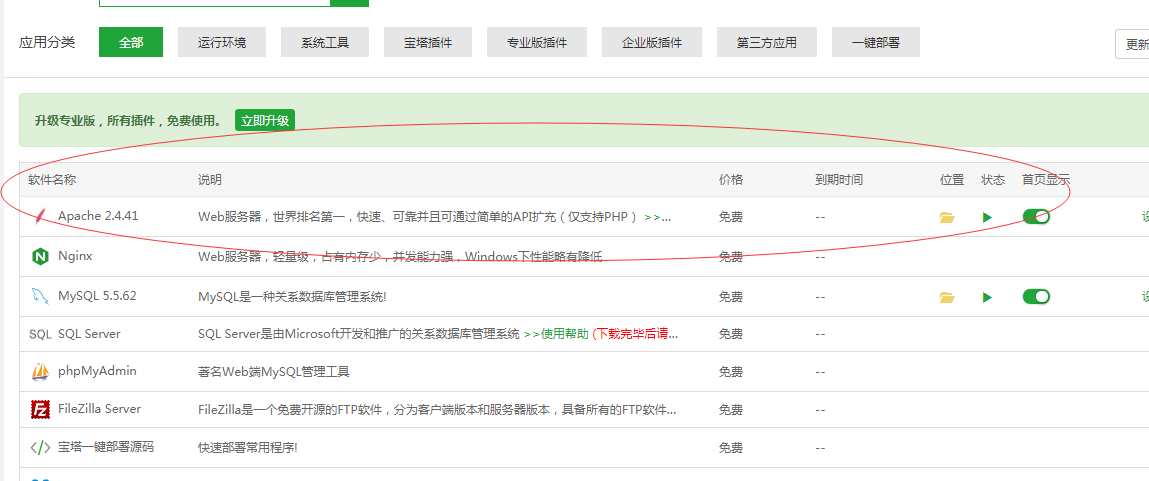Click Nginx software name
This screenshot has height=481, width=1149.
tap(75, 257)
